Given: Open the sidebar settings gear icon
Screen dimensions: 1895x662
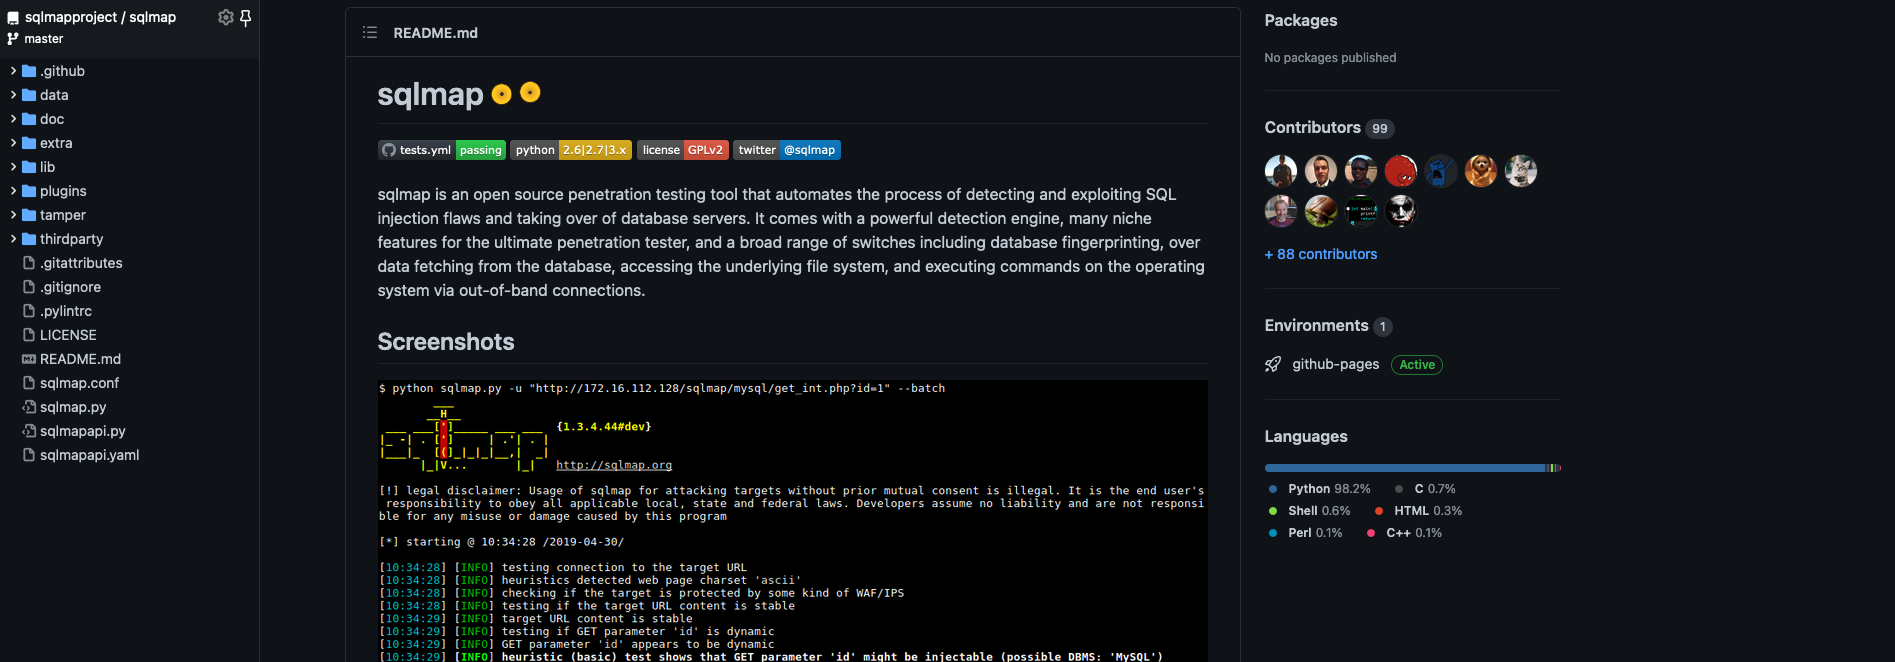Looking at the screenshot, I should (226, 17).
